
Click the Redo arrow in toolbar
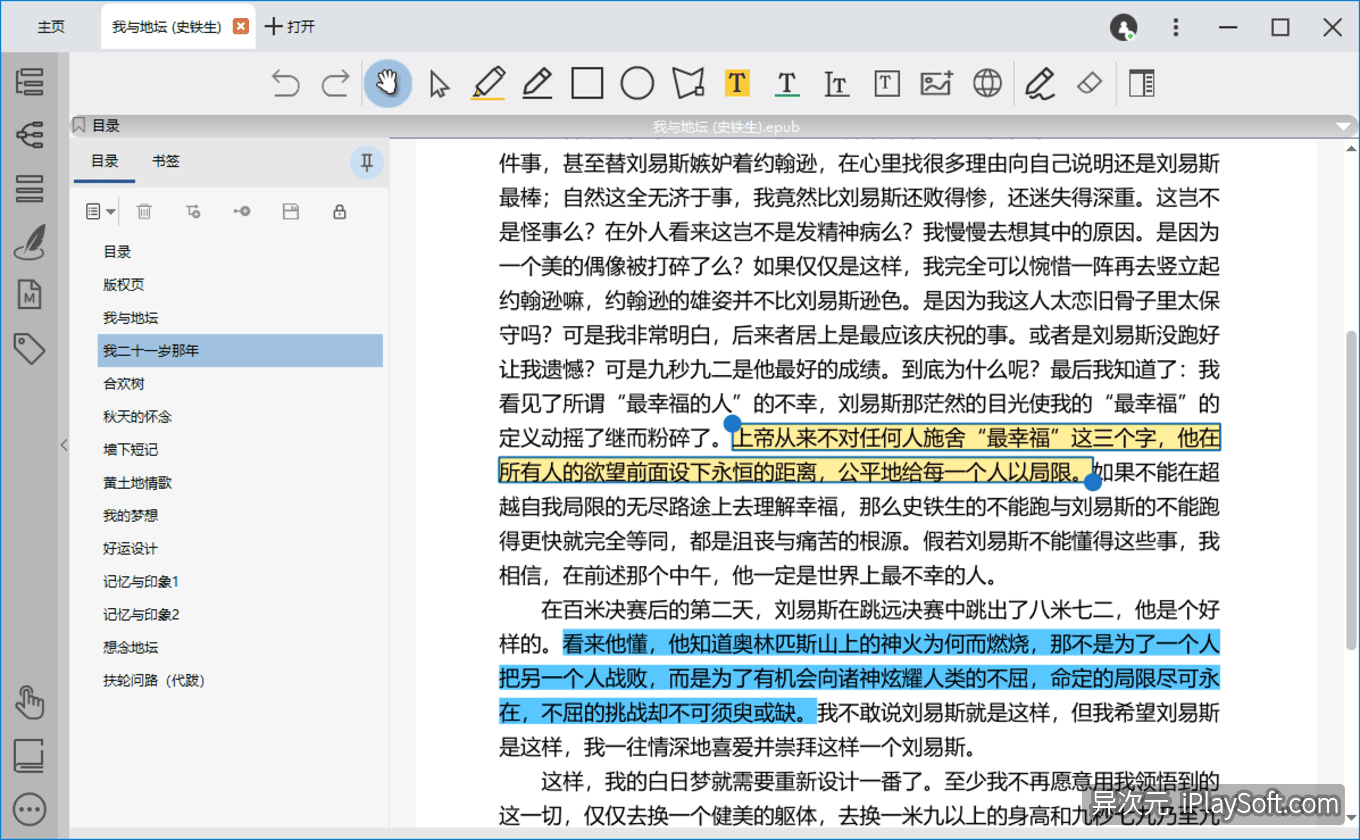point(336,83)
